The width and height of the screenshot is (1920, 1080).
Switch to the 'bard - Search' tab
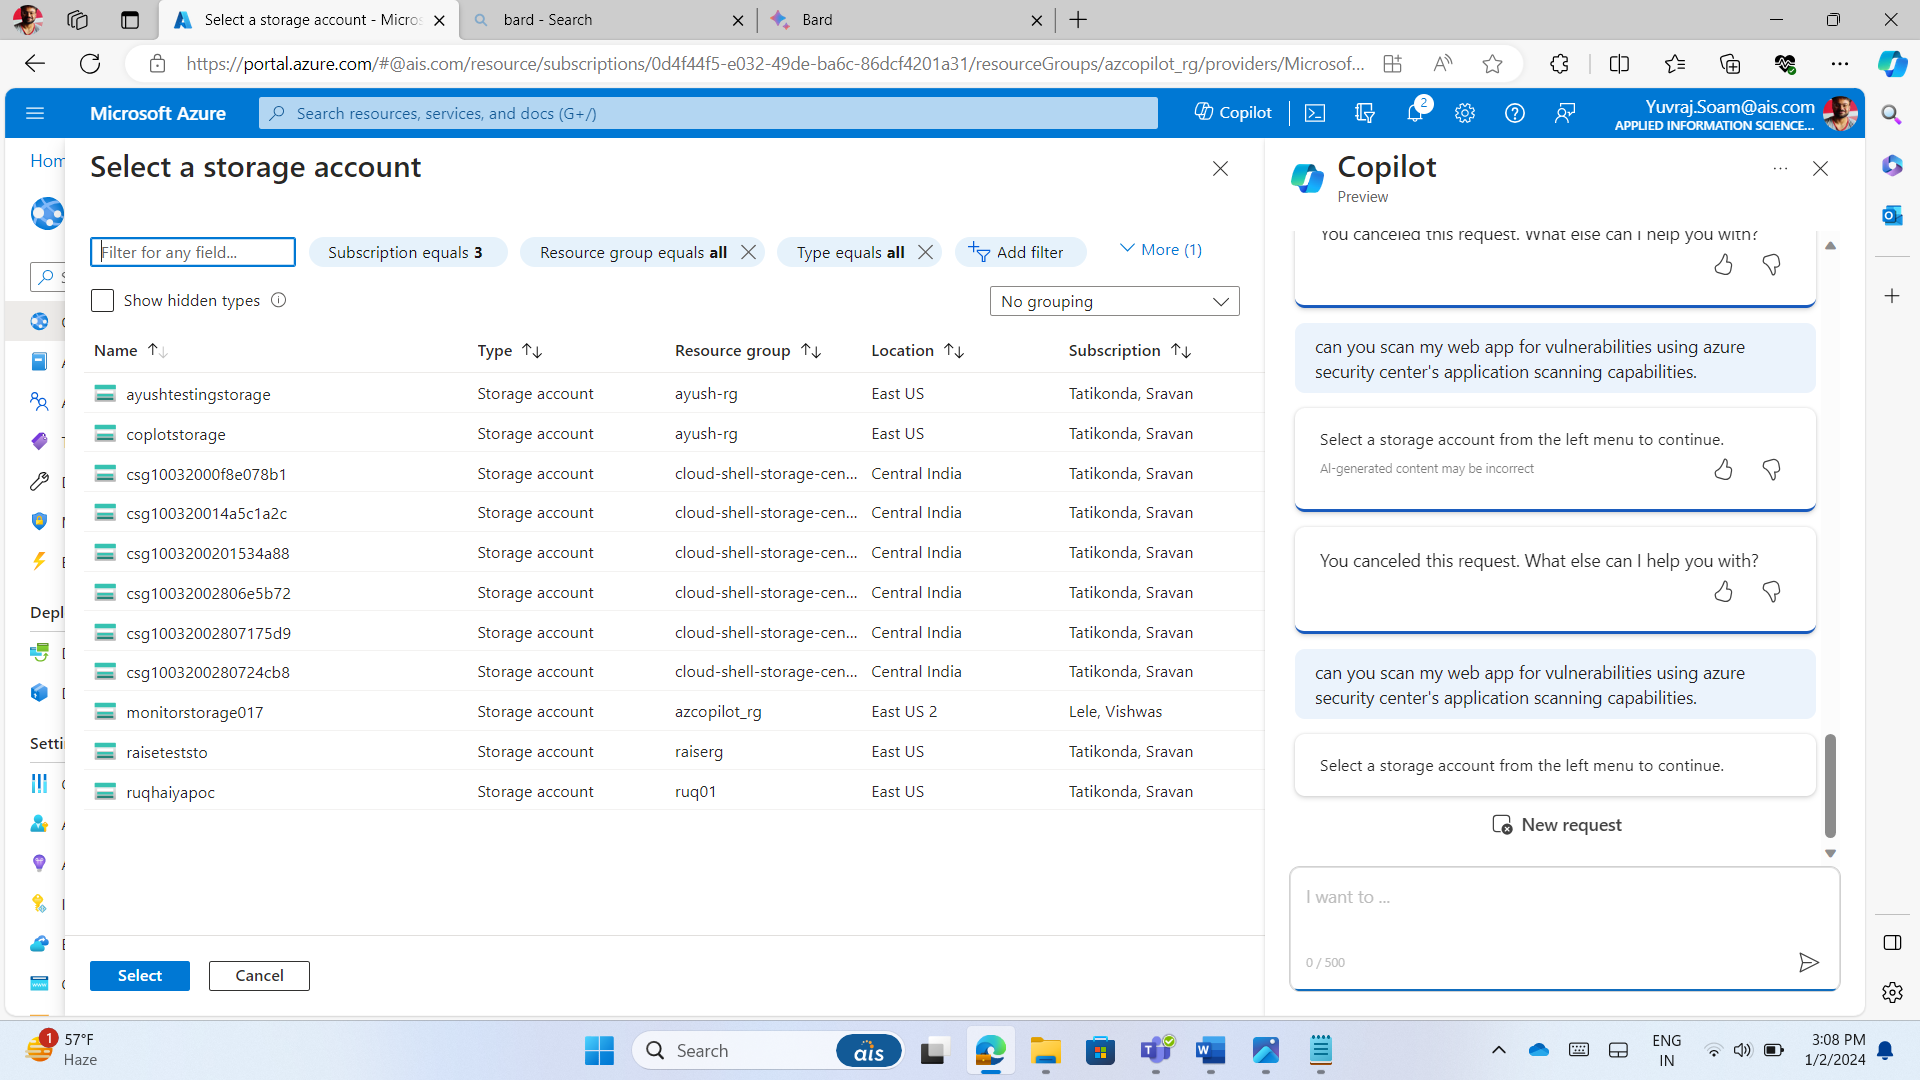coord(607,20)
